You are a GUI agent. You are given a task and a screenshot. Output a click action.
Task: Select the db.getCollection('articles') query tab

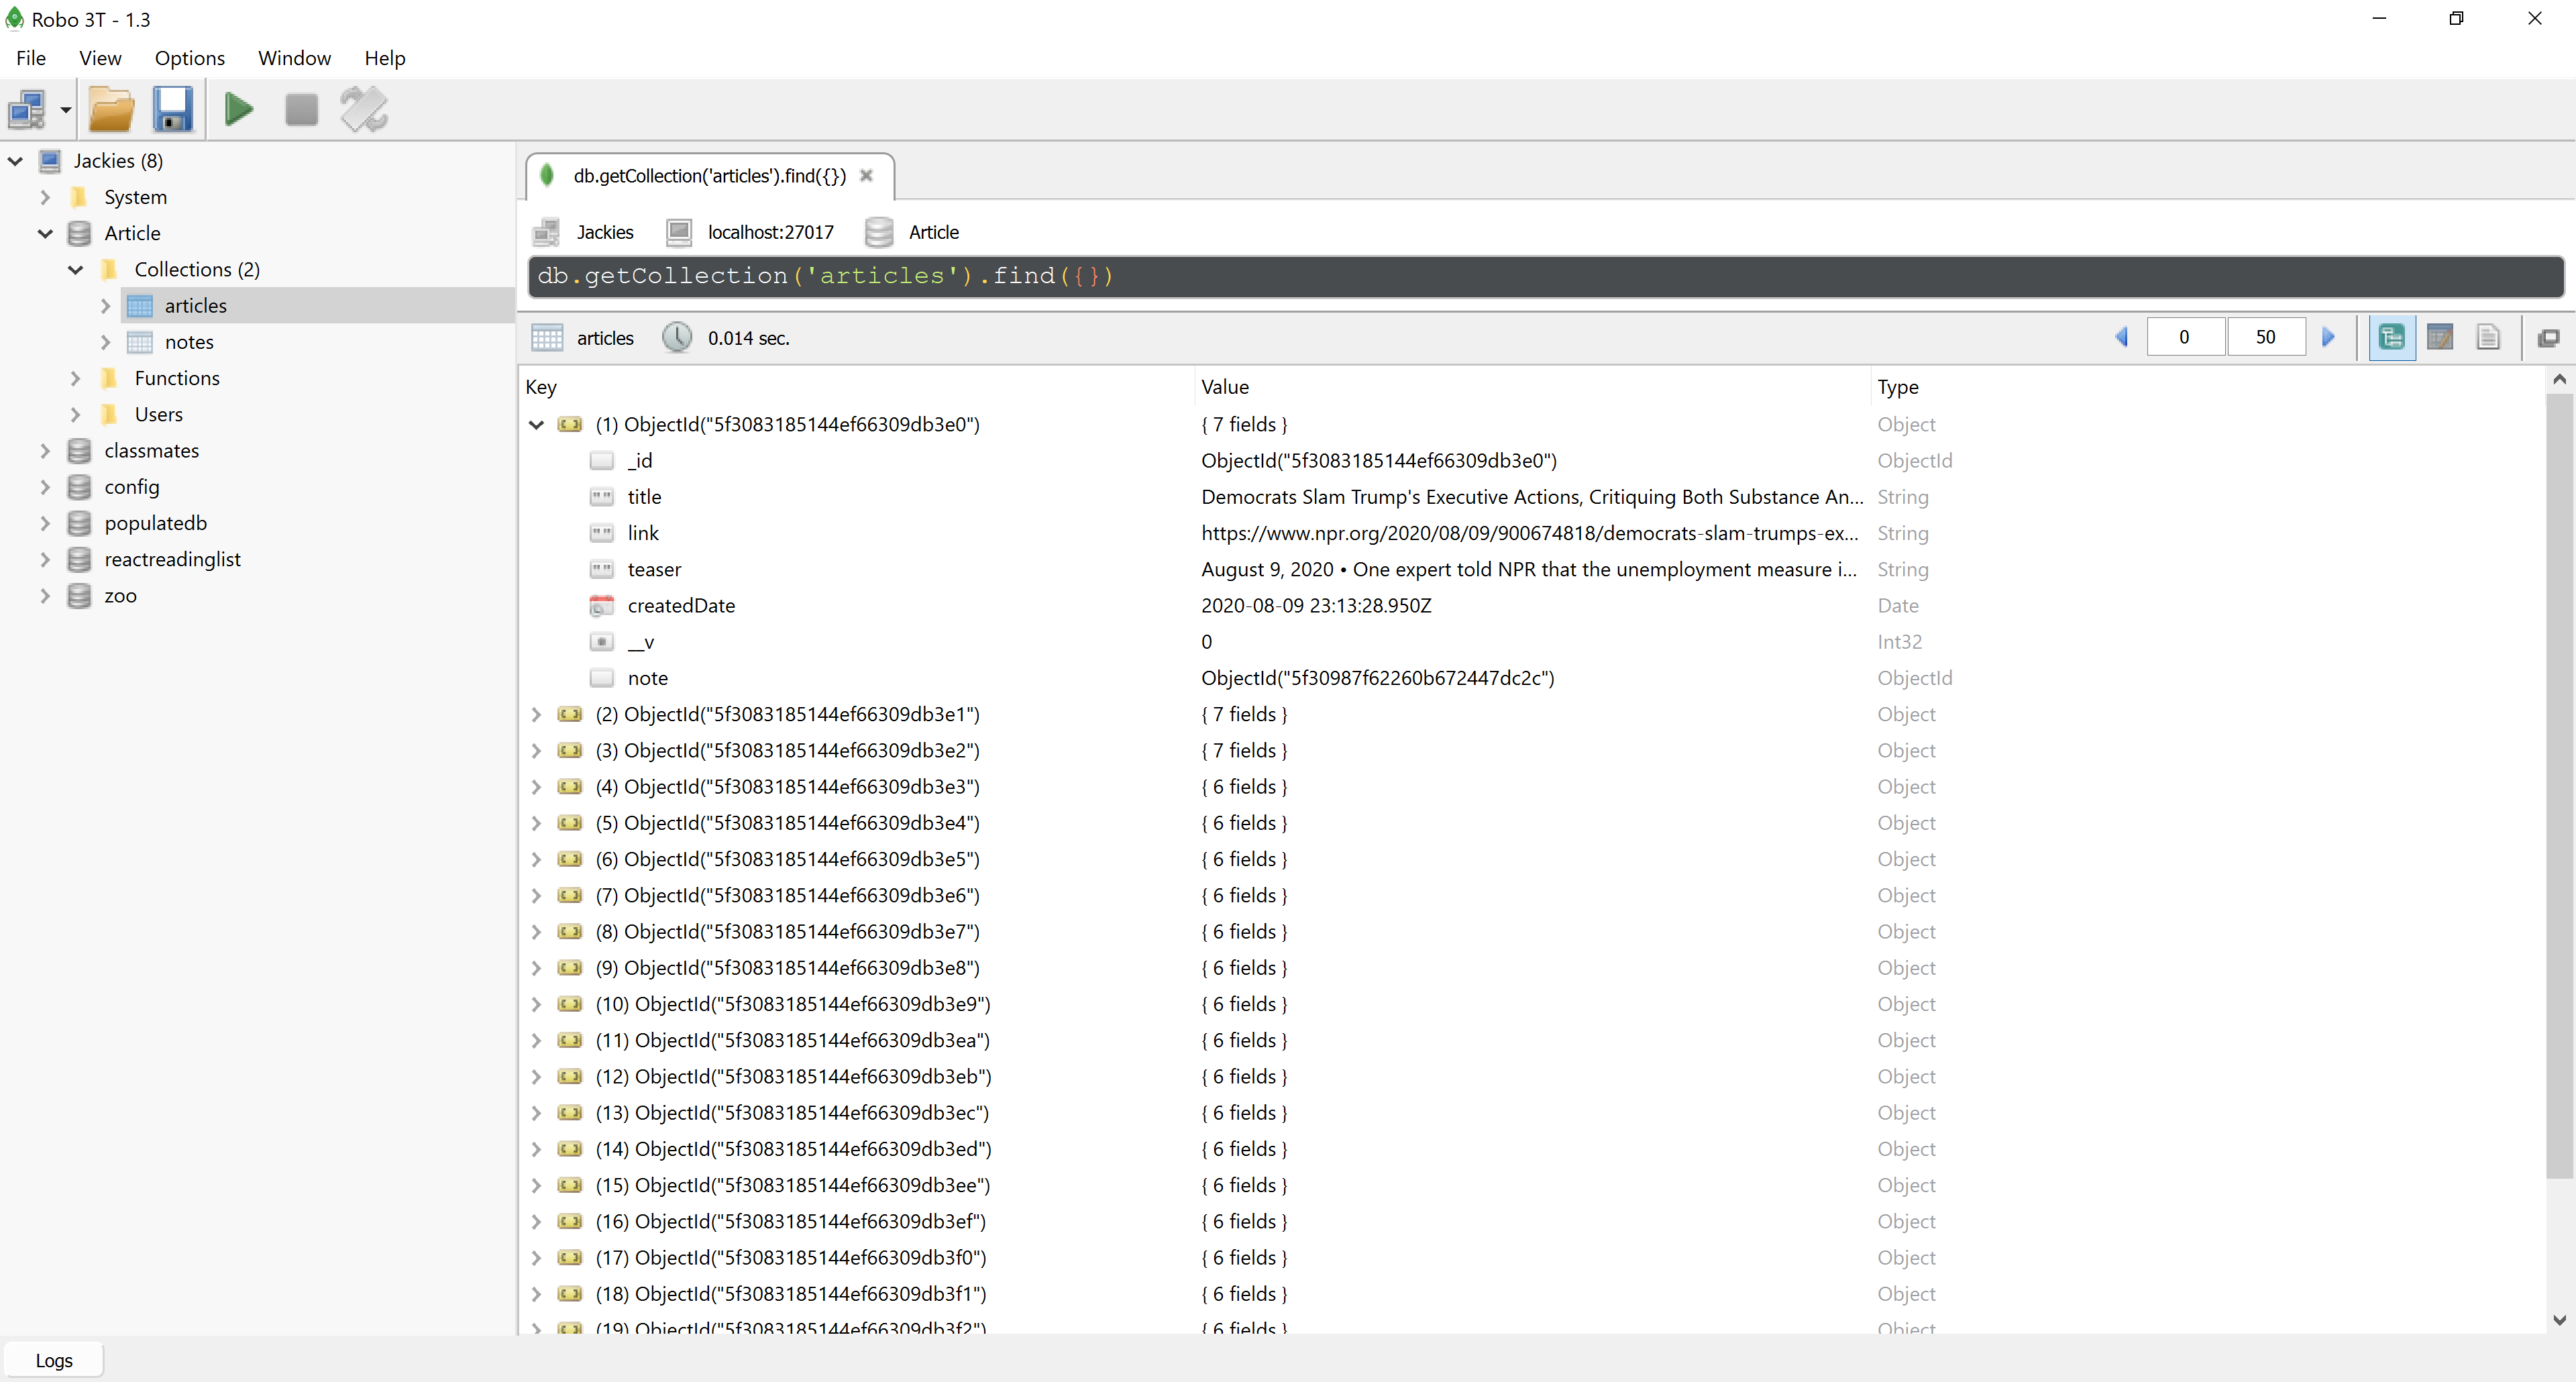coord(710,176)
